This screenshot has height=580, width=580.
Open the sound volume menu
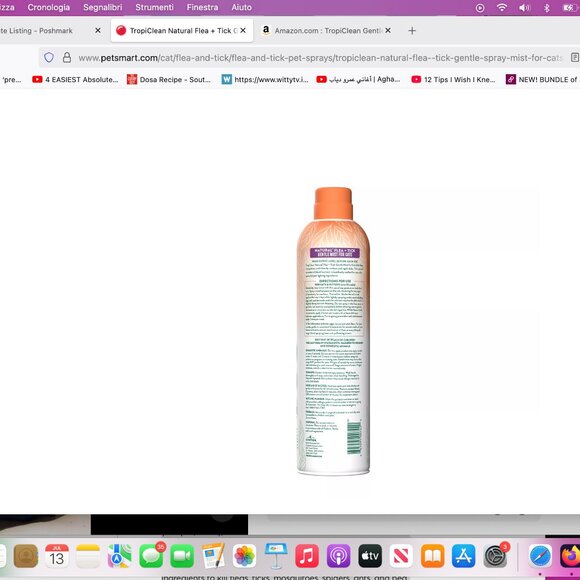point(524,8)
